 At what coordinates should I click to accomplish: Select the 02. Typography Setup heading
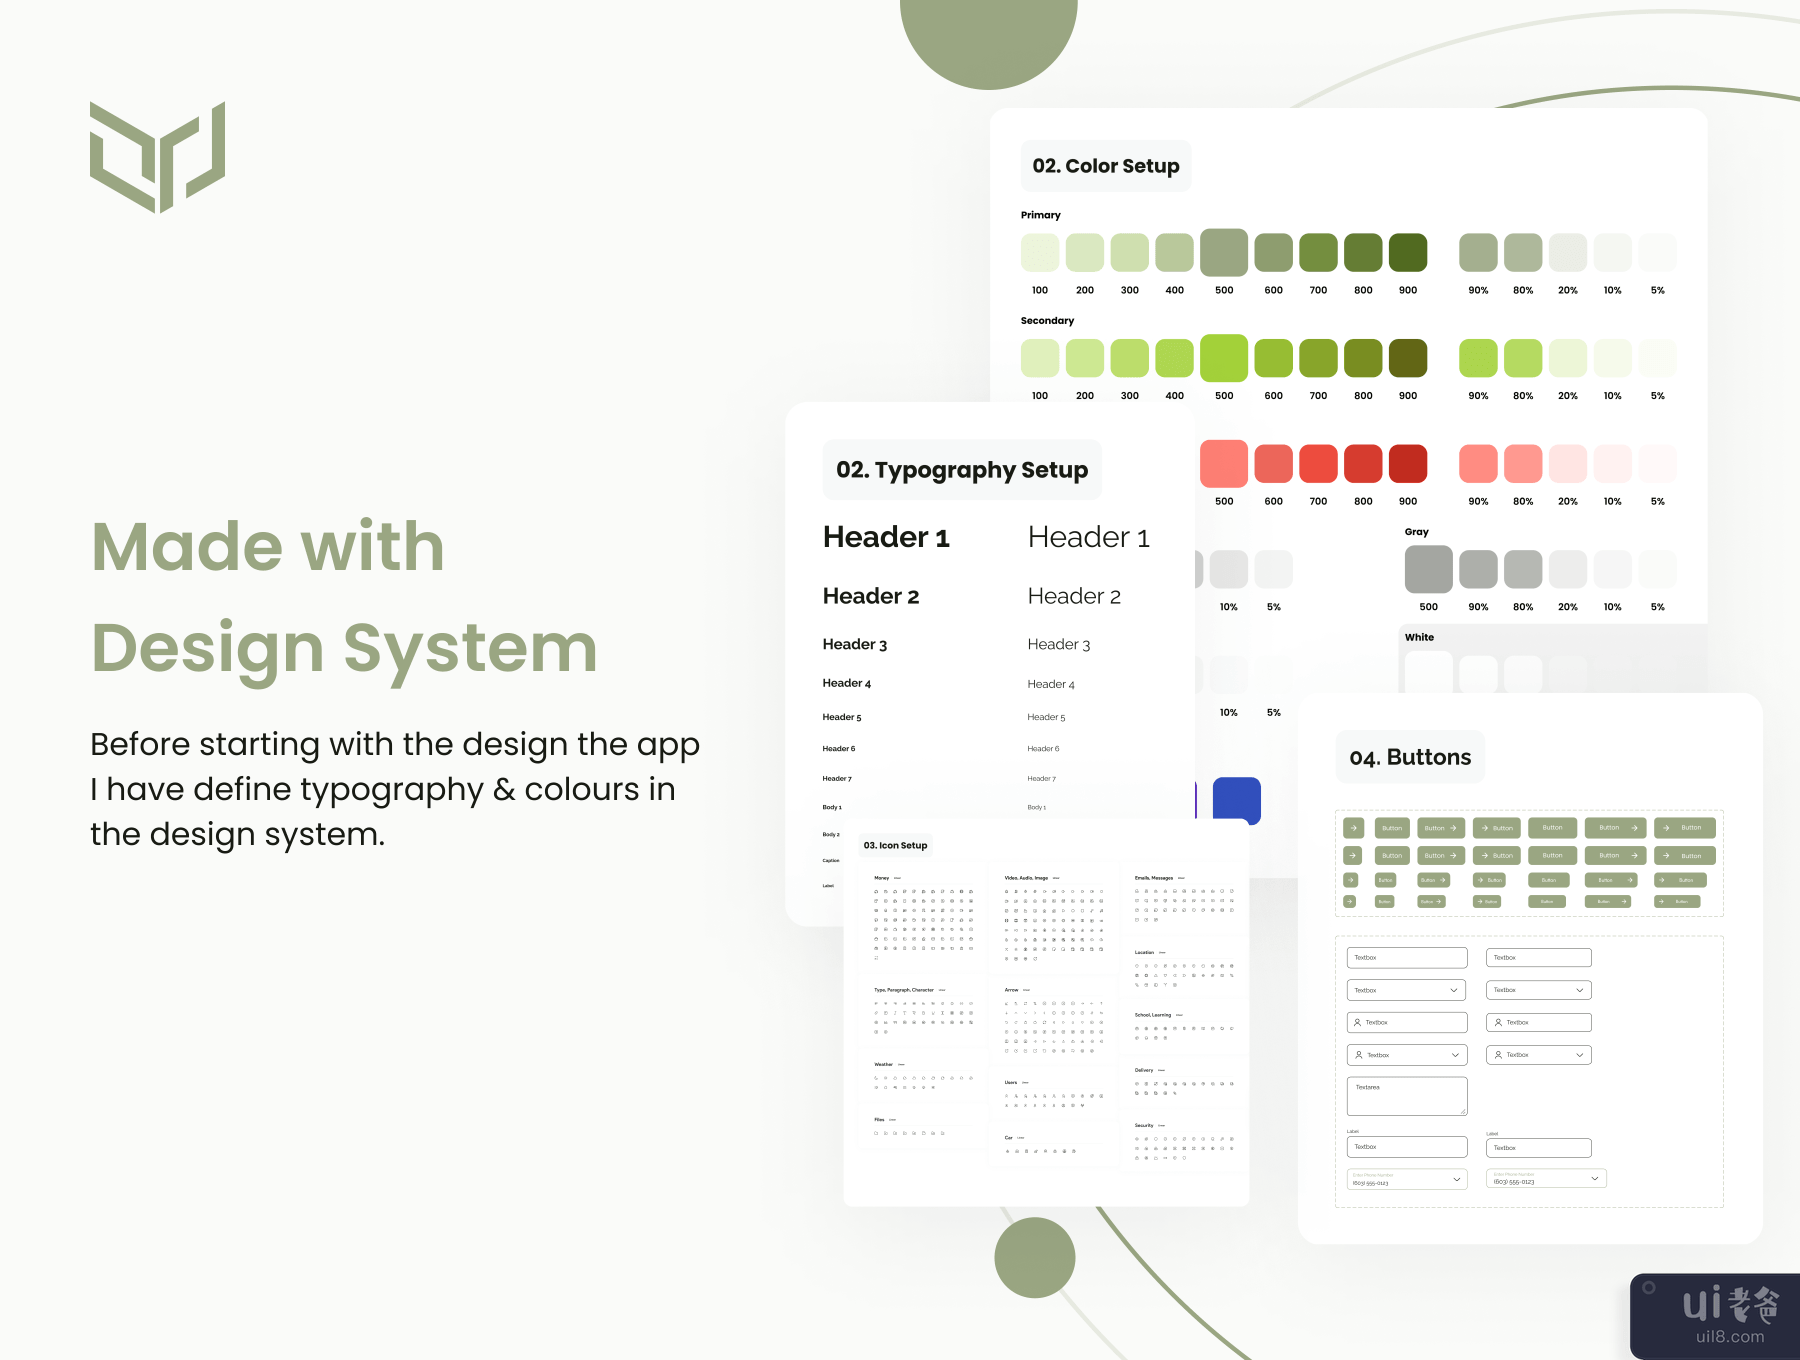(x=961, y=470)
